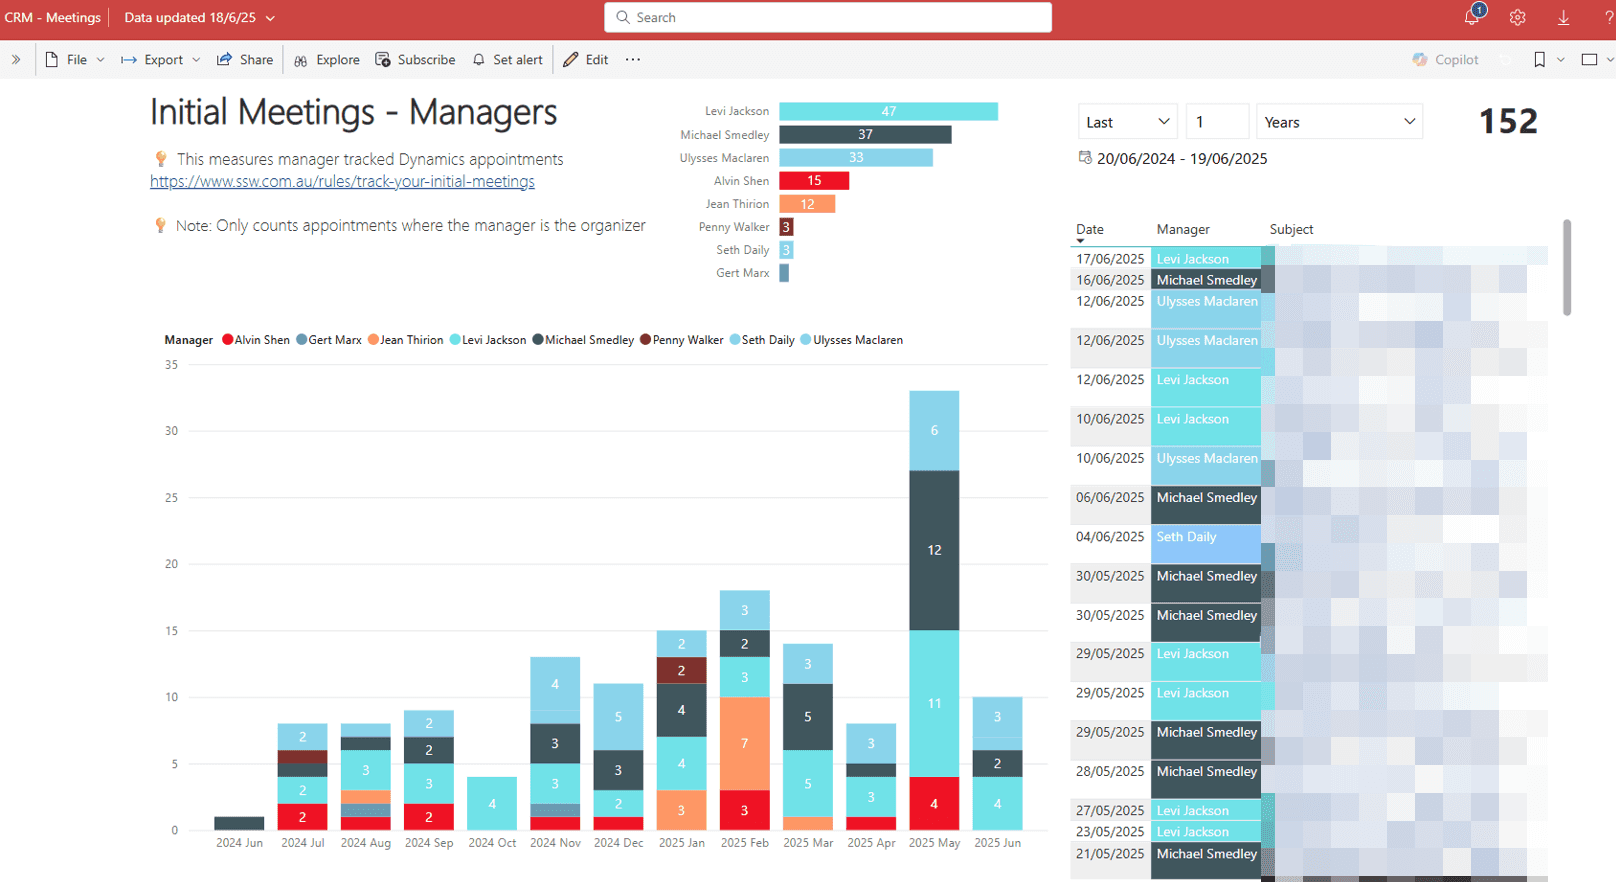This screenshot has width=1616, height=882.
Task: Open the 'Years' period dropdown
Action: 1339,122
